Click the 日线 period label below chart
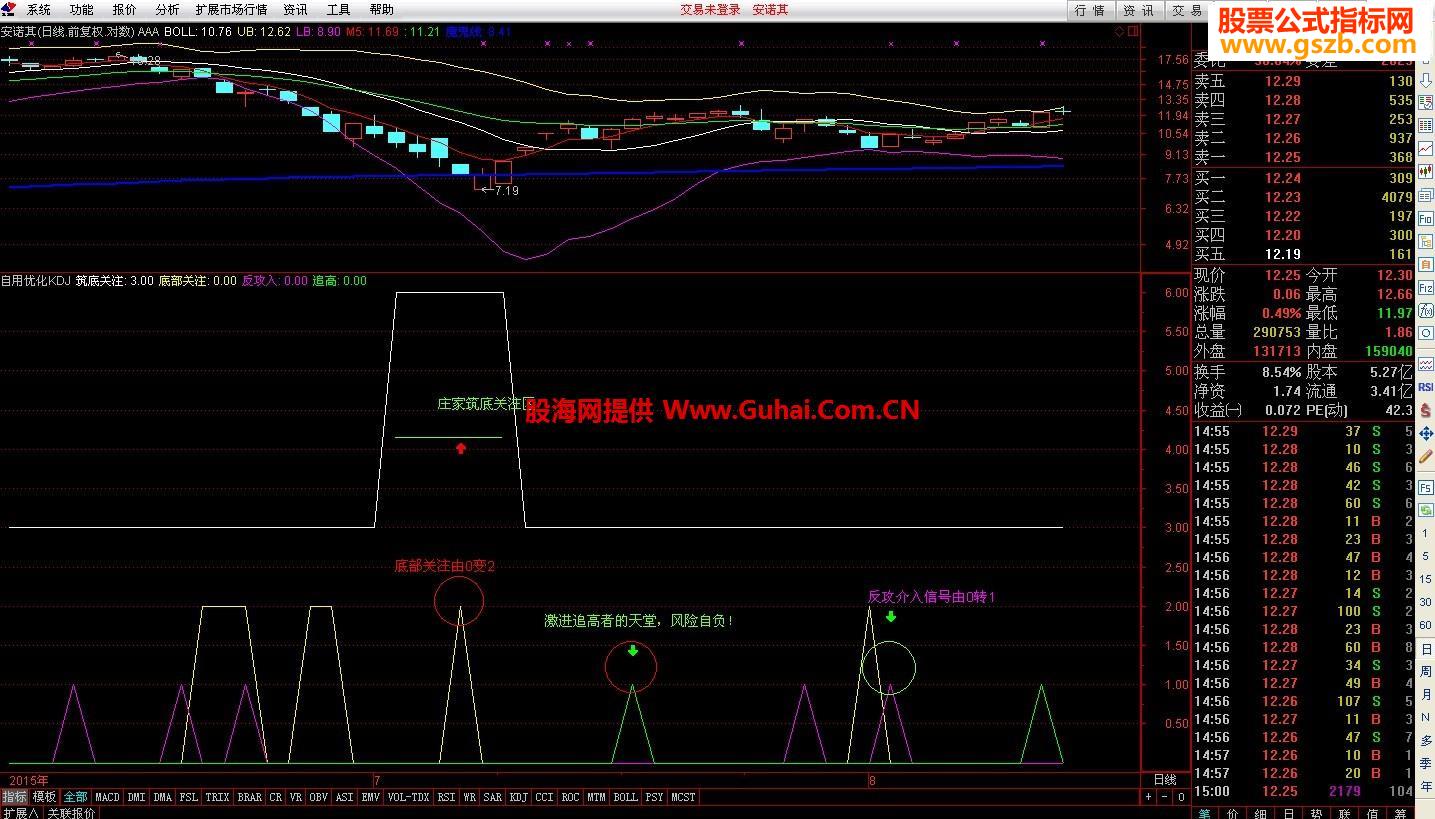1435x819 pixels. [x=1165, y=780]
